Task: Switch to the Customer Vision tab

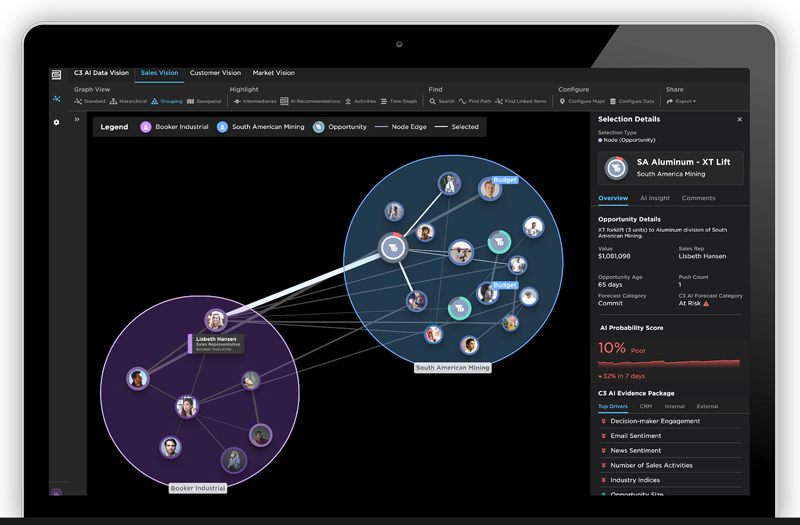Action: coord(216,73)
